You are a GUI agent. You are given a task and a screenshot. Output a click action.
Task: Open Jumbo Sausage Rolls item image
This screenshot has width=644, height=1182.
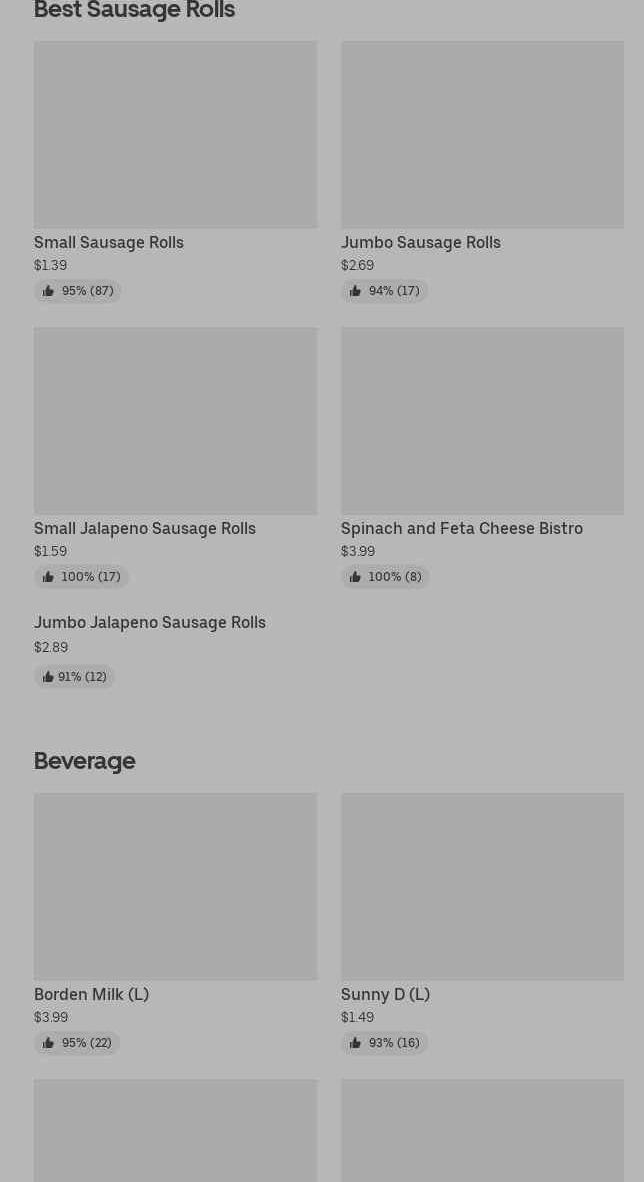(482, 134)
